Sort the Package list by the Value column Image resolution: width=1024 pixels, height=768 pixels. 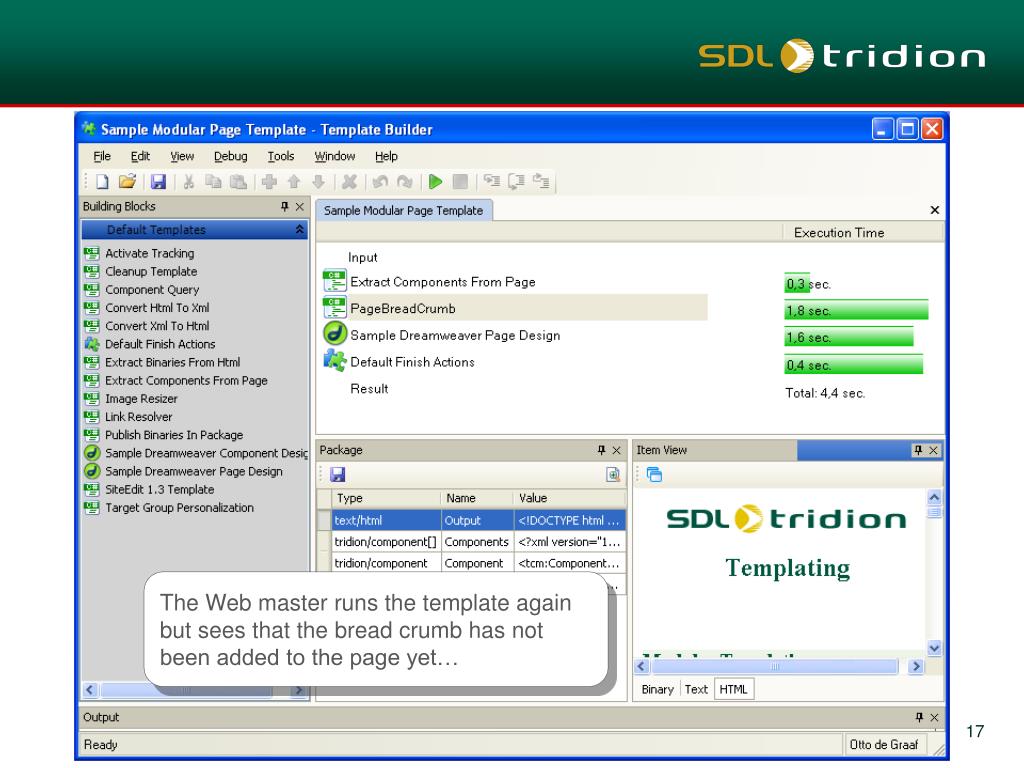569,498
